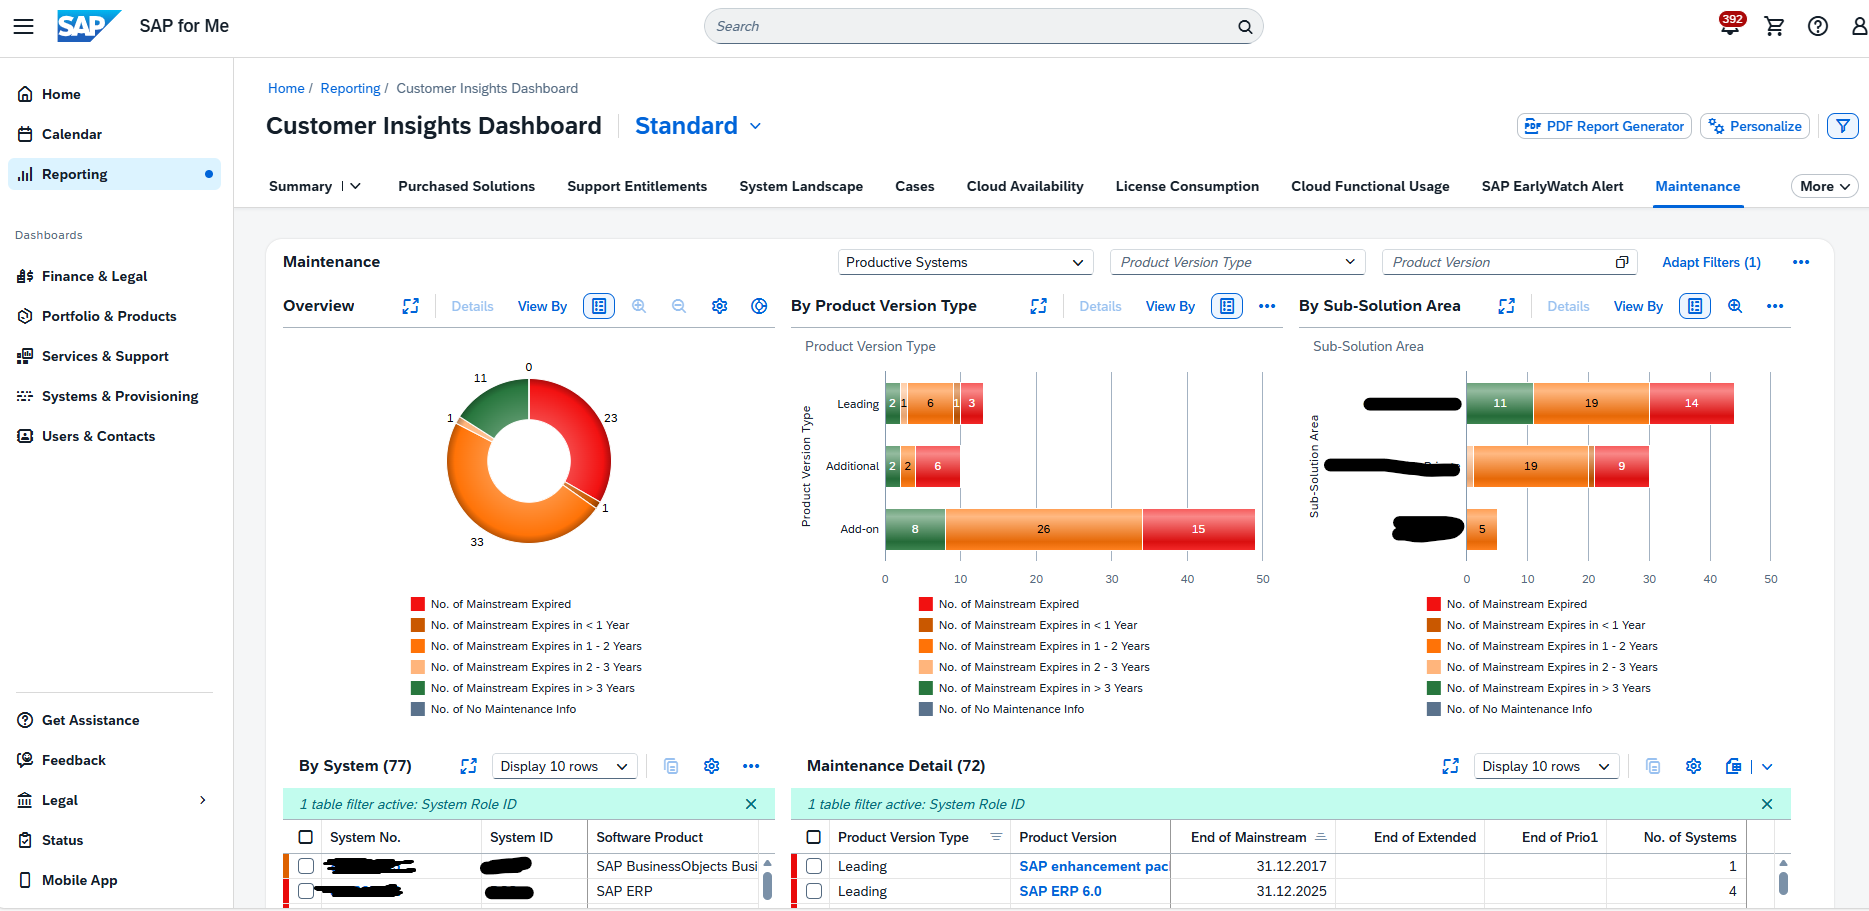This screenshot has width=1869, height=911.
Task: Expand Overview chart to full screen
Action: pos(411,306)
